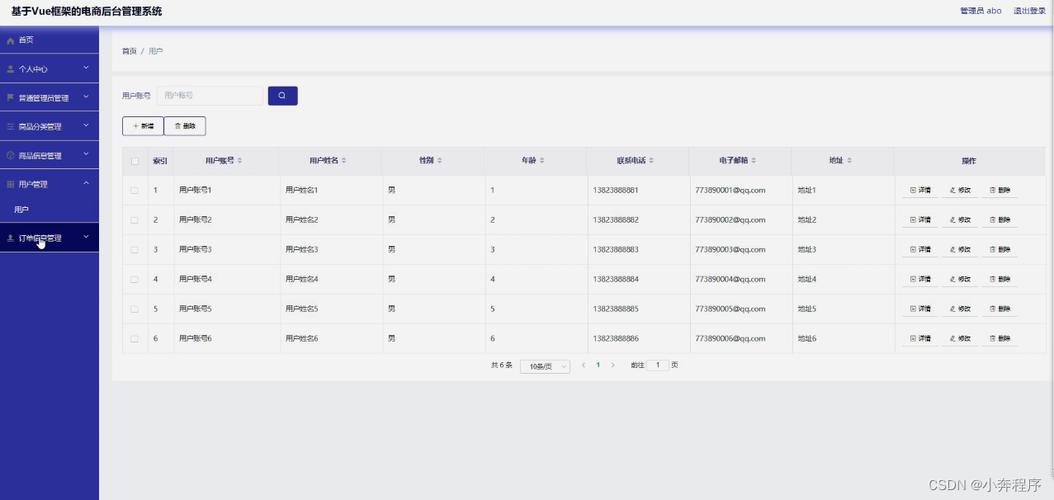
Task: Click the 索引 column header
Action: pyautogui.click(x=161, y=161)
